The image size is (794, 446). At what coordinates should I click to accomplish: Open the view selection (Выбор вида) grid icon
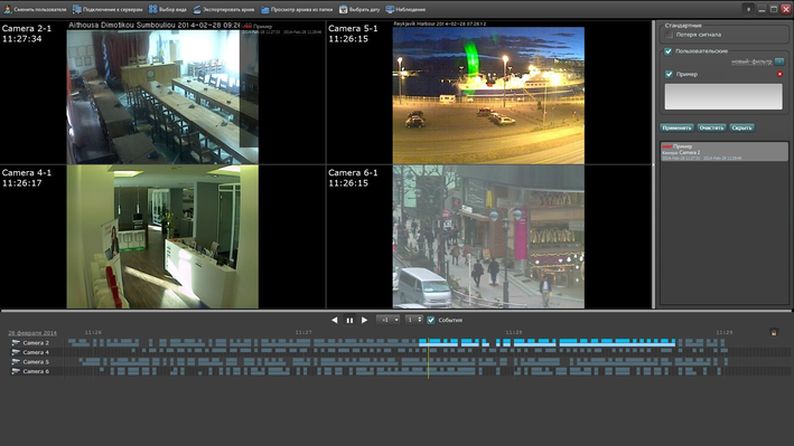click(153, 9)
